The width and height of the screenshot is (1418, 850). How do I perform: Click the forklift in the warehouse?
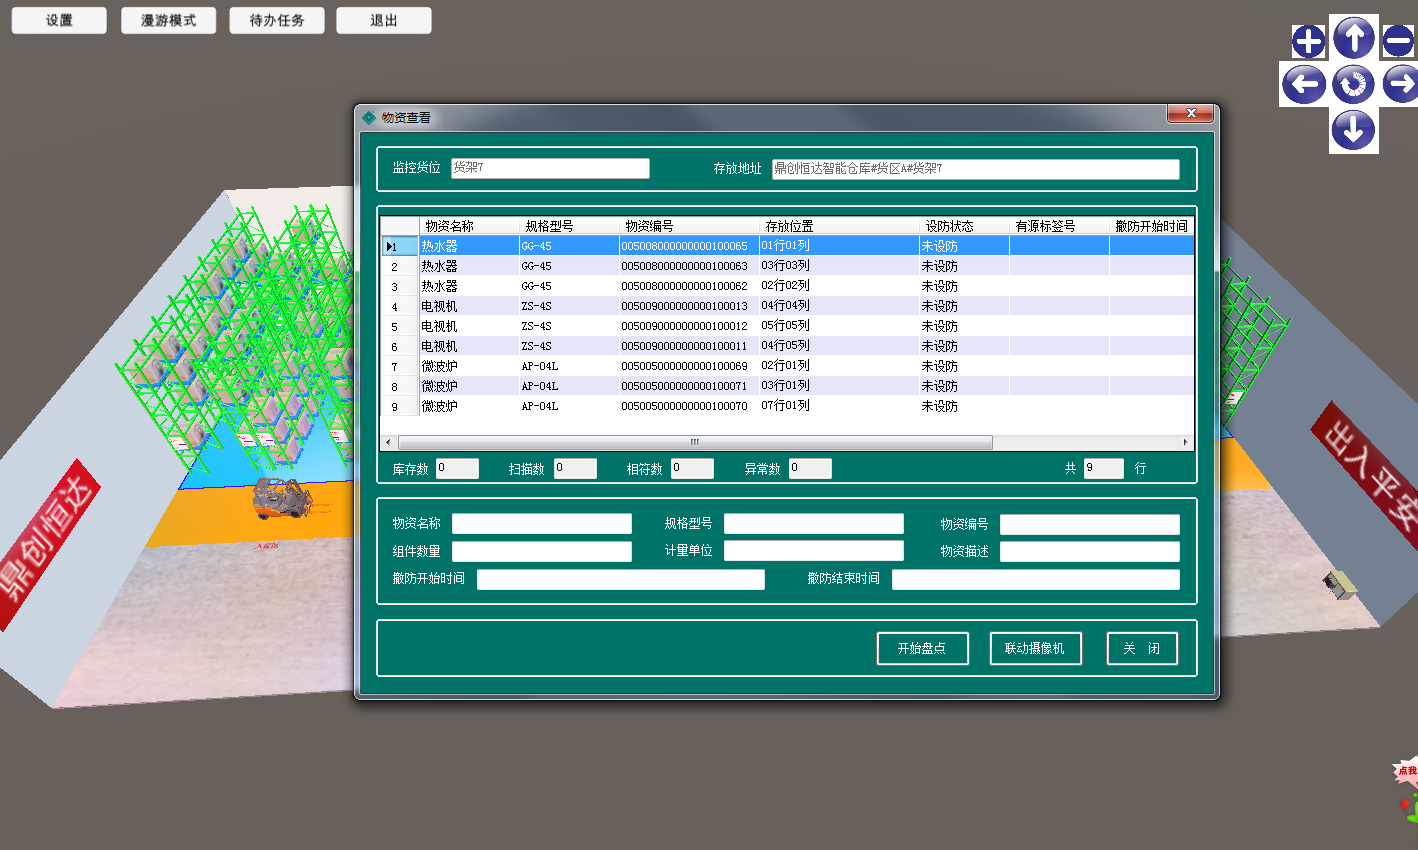tap(277, 498)
